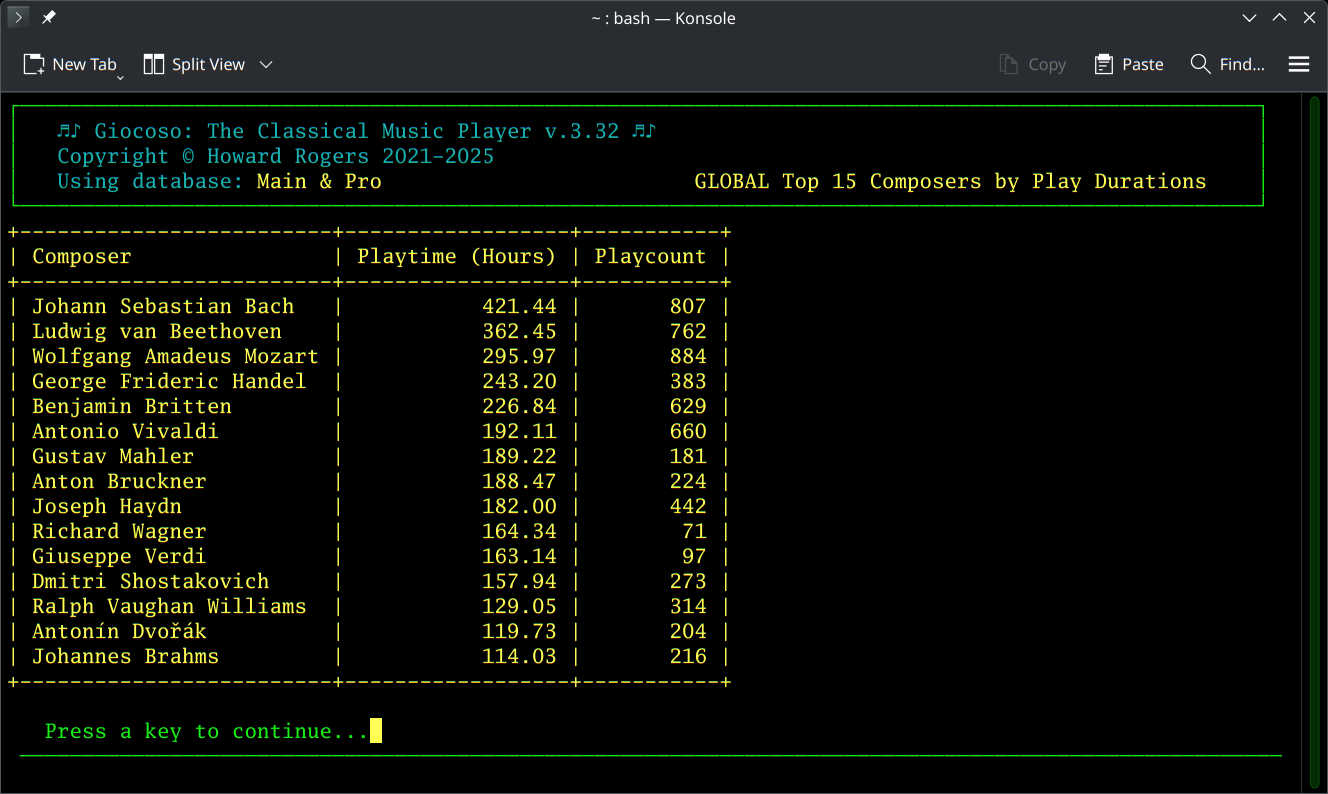Maximize the Konsole window
Viewport: 1328px width, 794px height.
[x=1279, y=18]
